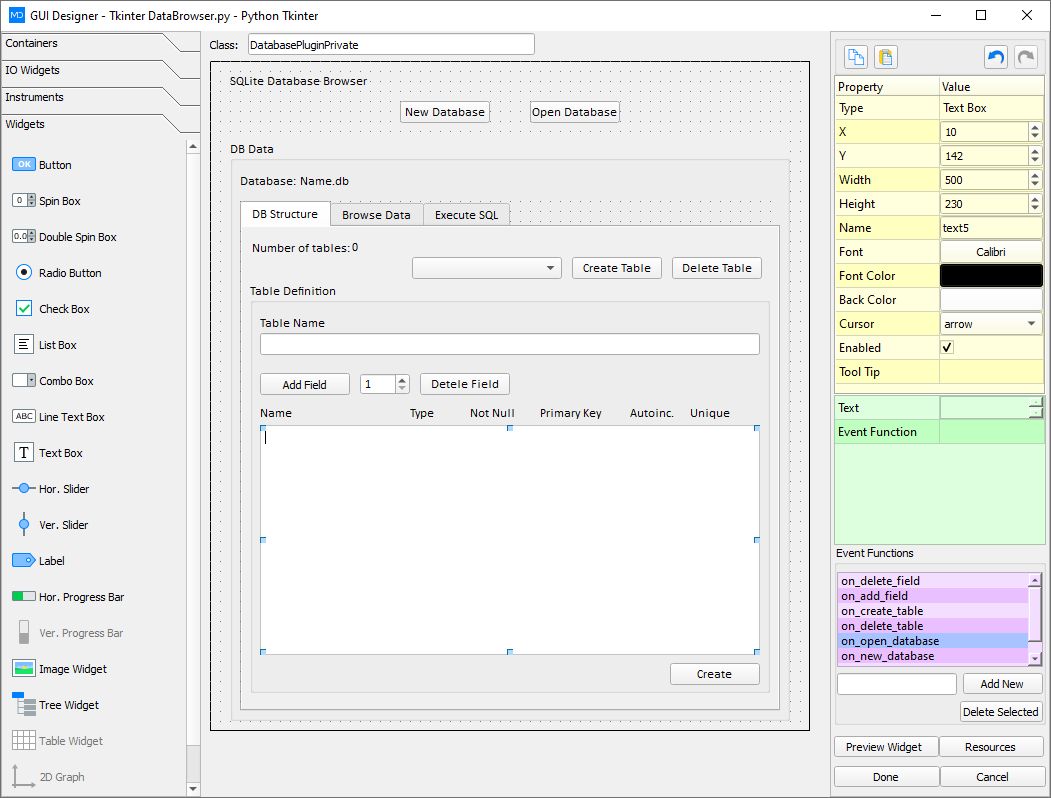Select the Line Text Box widget icon
This screenshot has height=798, width=1051.
tap(23, 416)
